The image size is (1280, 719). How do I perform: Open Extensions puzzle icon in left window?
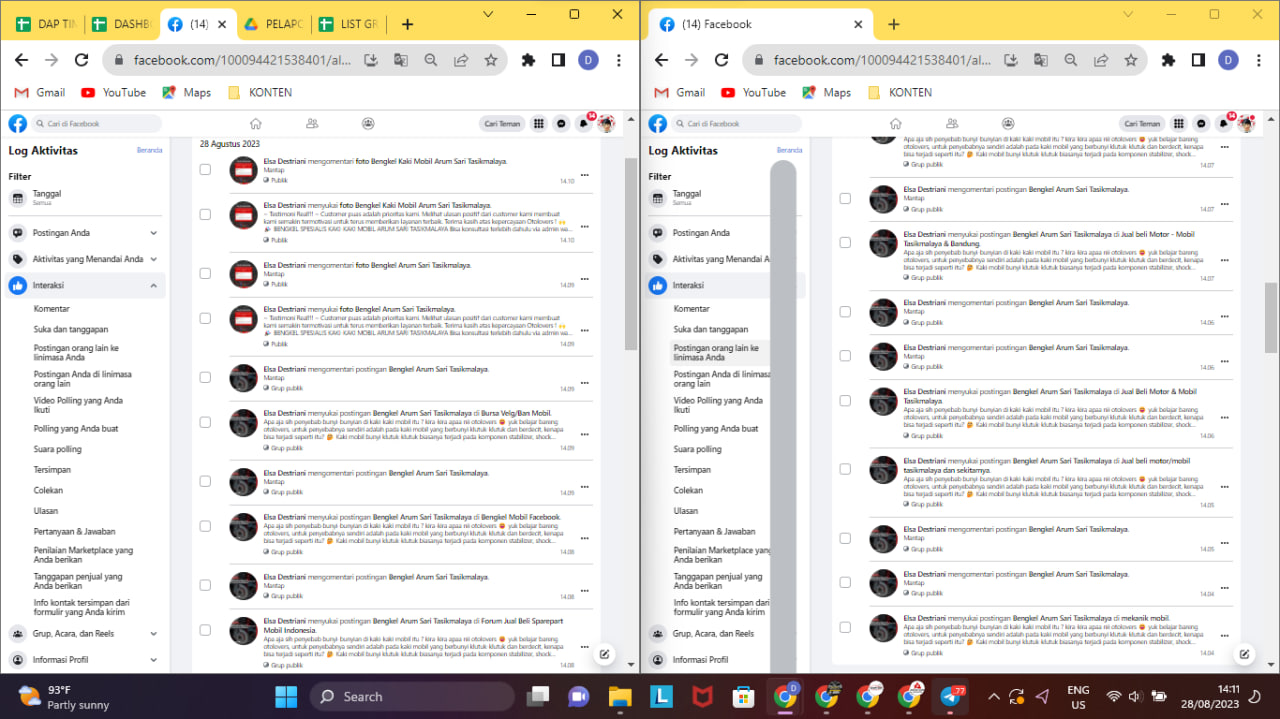tap(528, 60)
